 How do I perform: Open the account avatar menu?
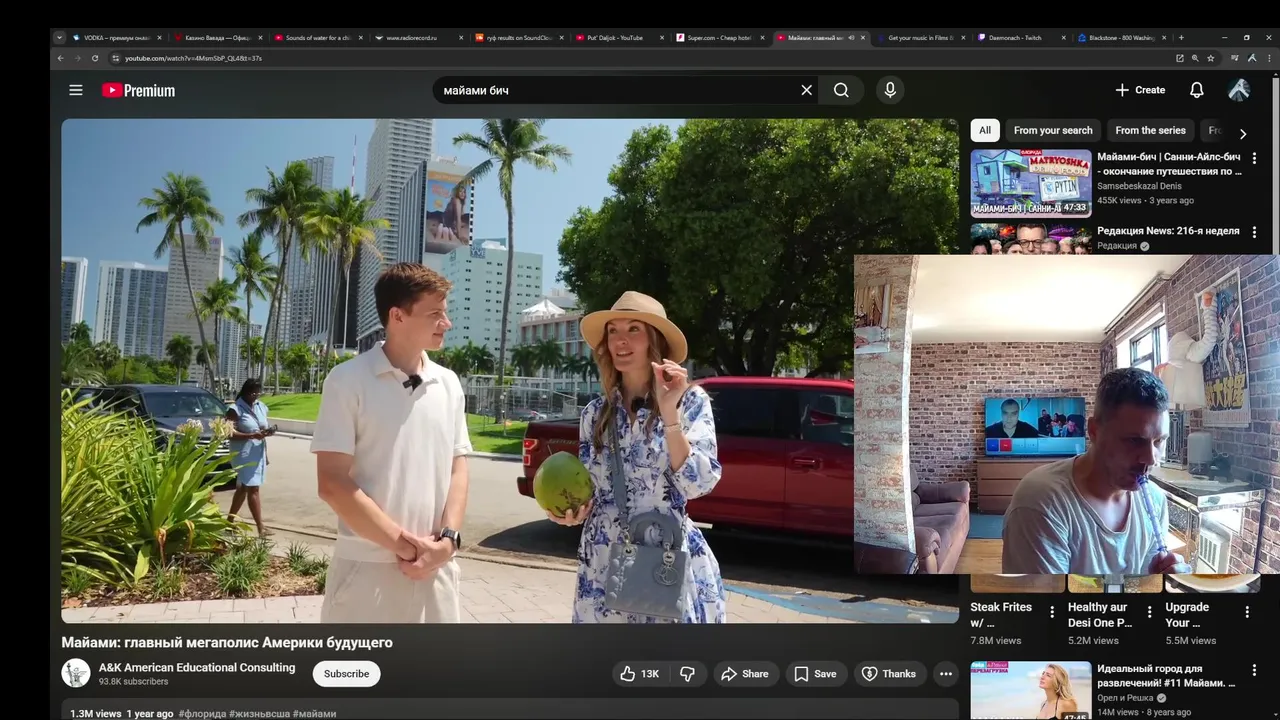click(x=1239, y=90)
